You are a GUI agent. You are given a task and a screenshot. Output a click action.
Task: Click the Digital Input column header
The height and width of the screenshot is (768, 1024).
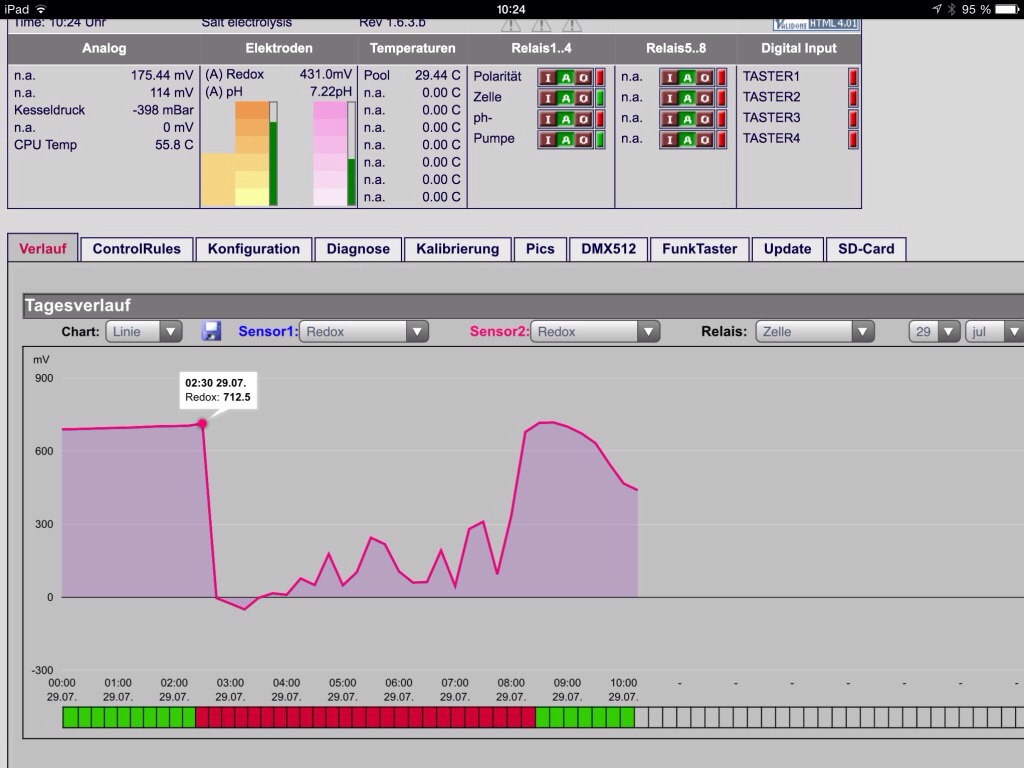coord(799,48)
